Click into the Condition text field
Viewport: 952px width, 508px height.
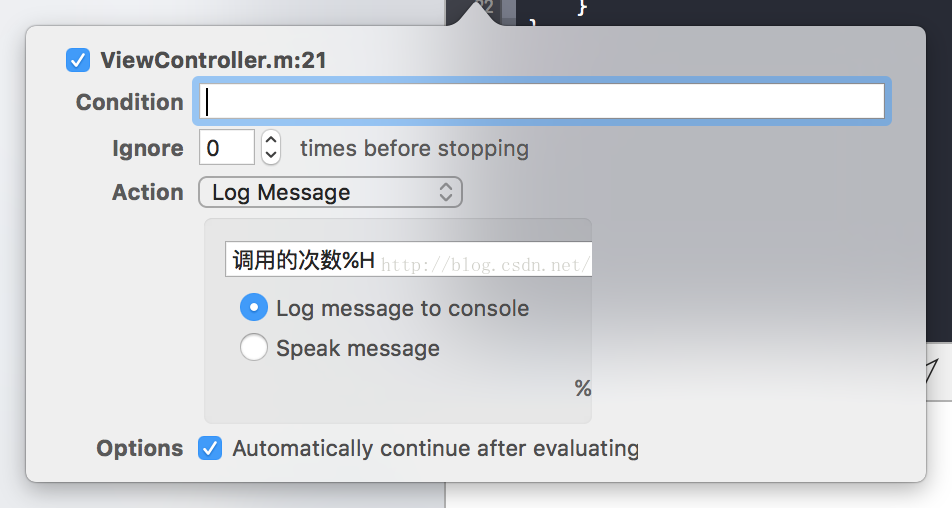tap(542, 101)
